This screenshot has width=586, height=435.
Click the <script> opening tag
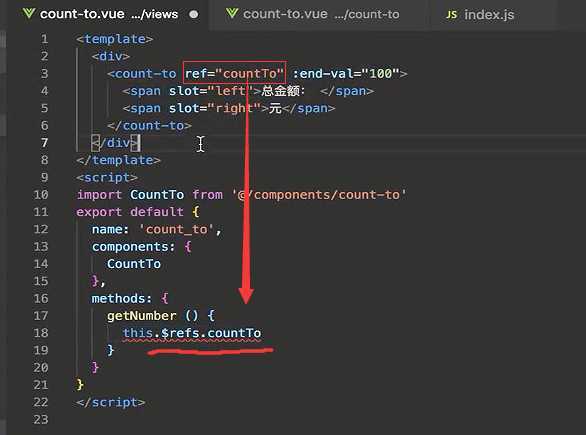[x=107, y=177]
